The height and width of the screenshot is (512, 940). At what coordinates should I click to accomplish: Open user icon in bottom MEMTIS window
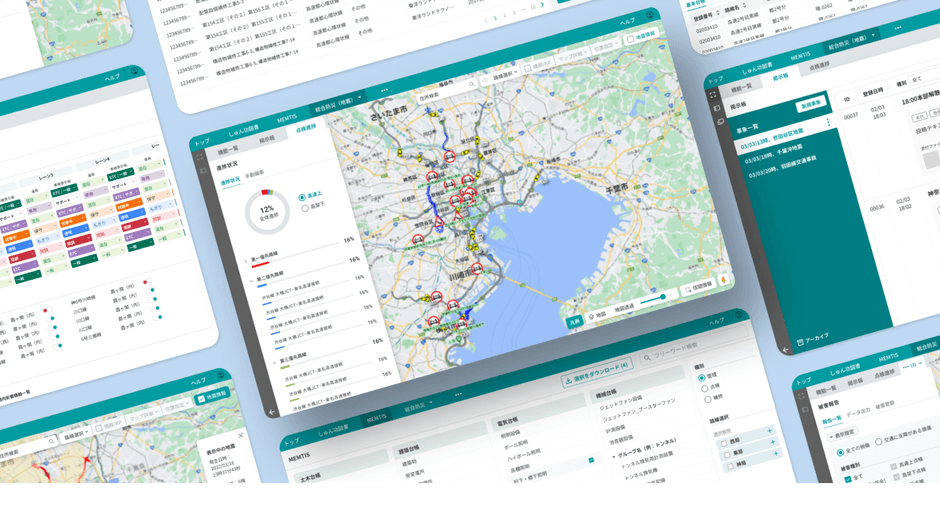tap(739, 314)
